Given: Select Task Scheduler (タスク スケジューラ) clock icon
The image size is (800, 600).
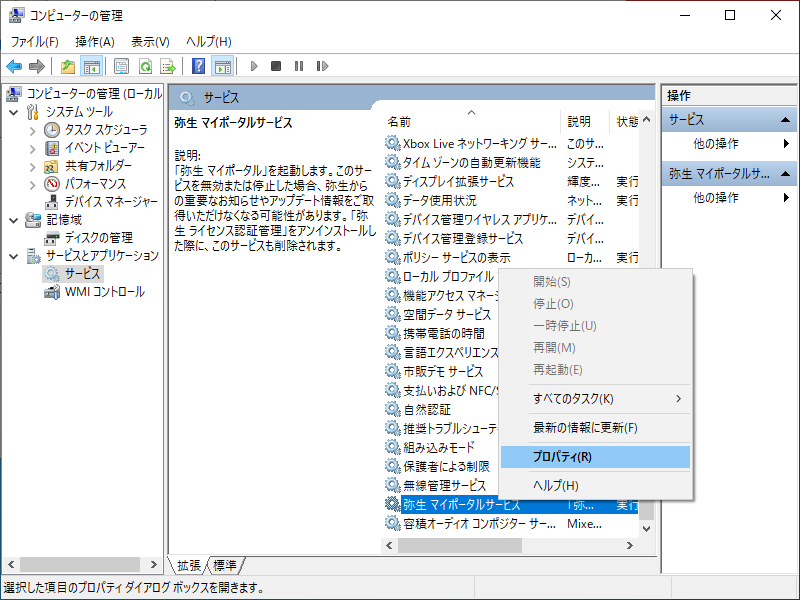Looking at the screenshot, I should (x=52, y=130).
